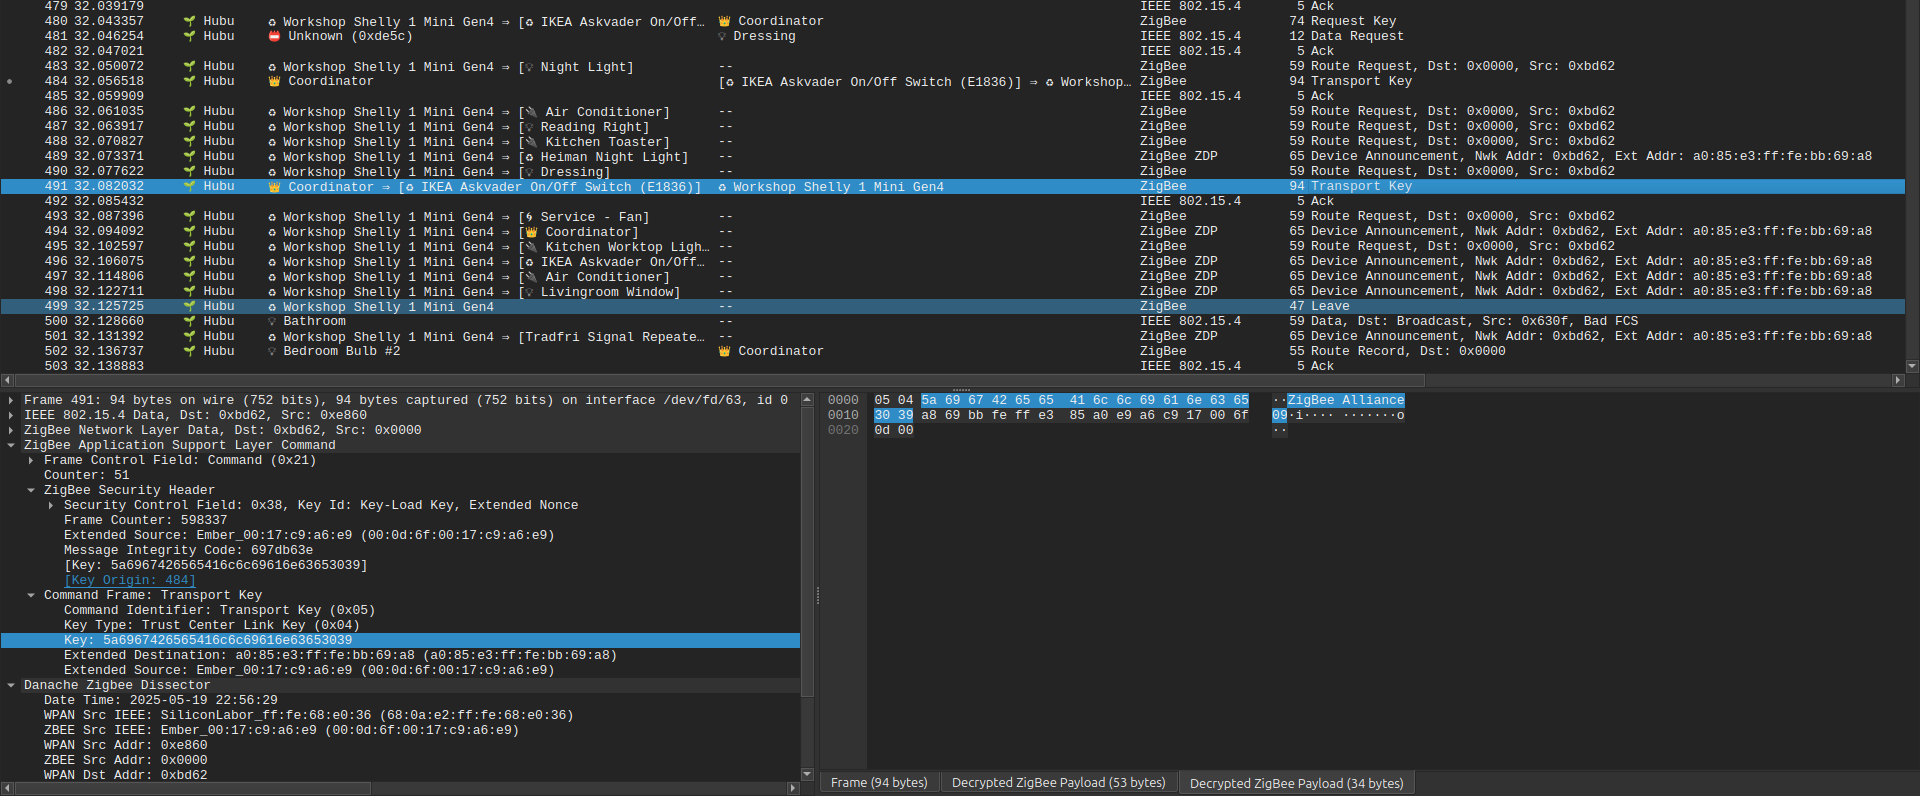
Task: Select packet 480 Request Key row
Action: tap(952, 21)
